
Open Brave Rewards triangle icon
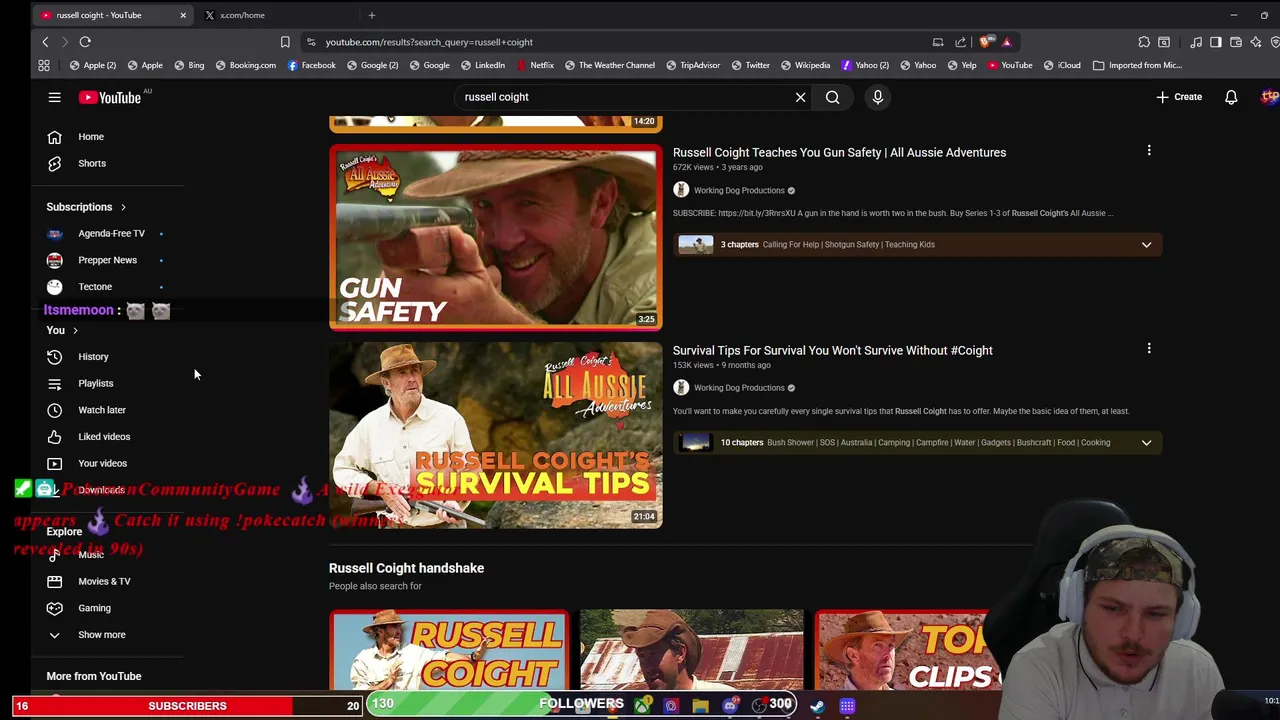pyautogui.click(x=1007, y=42)
